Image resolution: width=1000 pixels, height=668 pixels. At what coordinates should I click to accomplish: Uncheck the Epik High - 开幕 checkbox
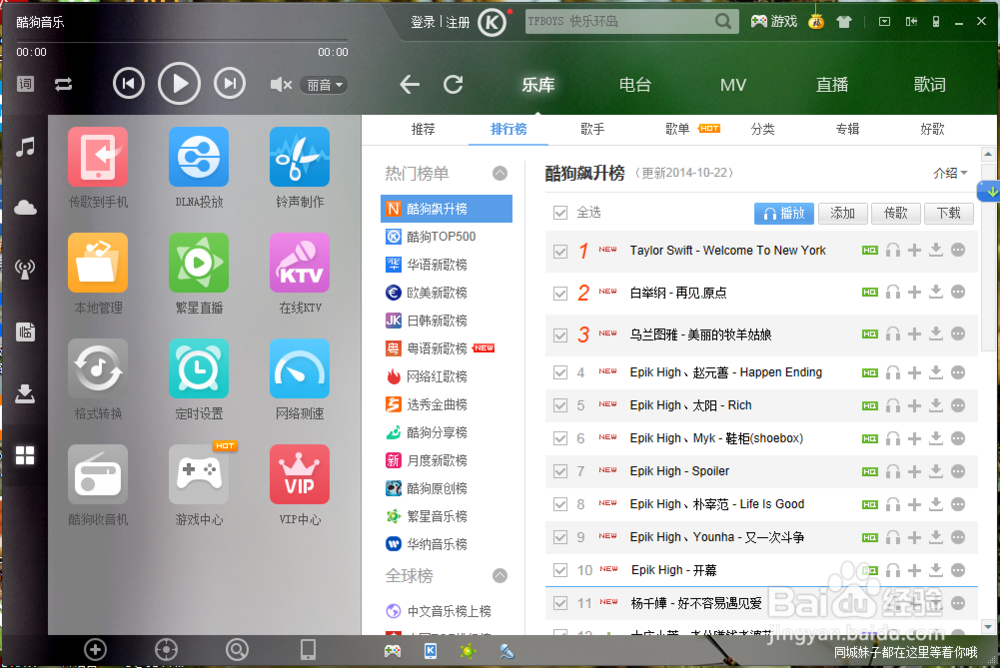560,570
